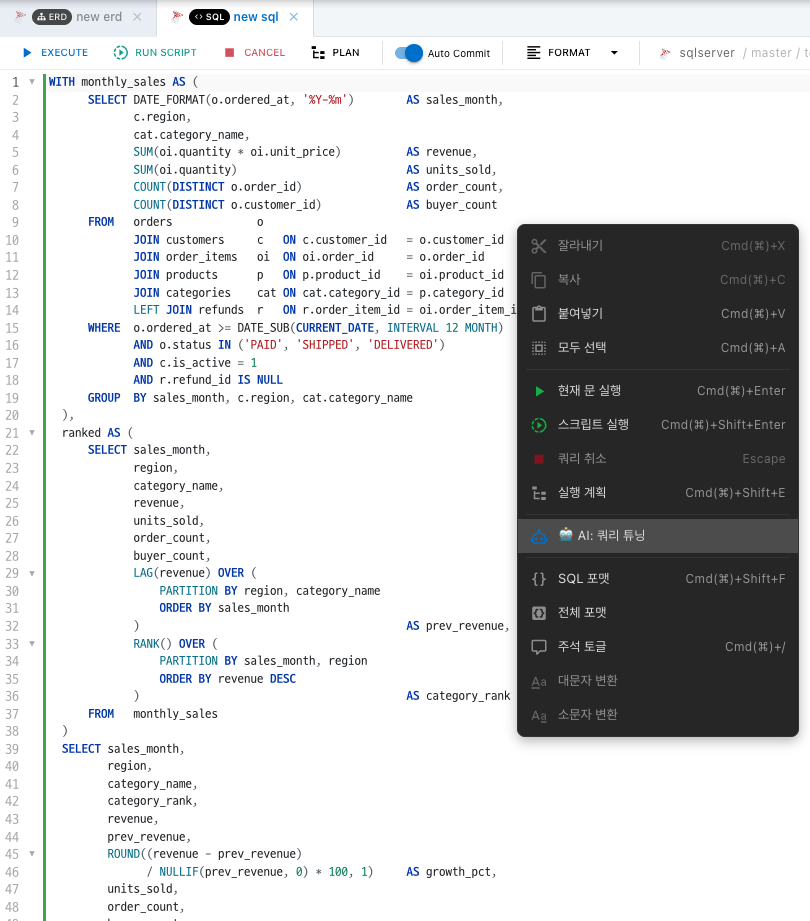This screenshot has height=921, width=810.
Task: Click the sqlserver connection name
Action: click(x=707, y=53)
